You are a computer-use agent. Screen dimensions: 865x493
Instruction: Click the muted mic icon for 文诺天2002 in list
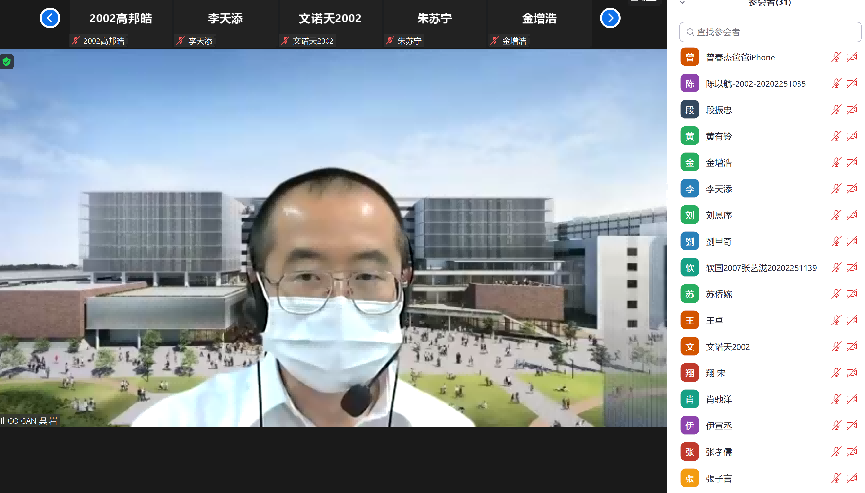(x=836, y=347)
